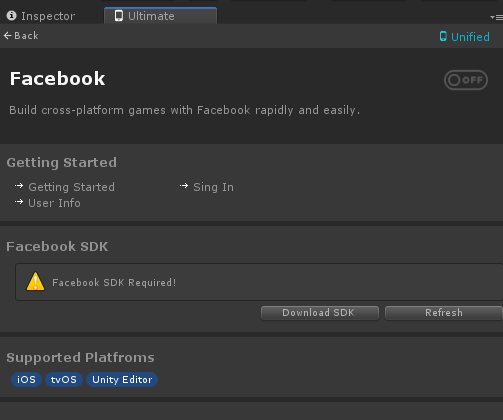
Task: Click the "Facebook SDK Required!" message
Action: (x=114, y=282)
